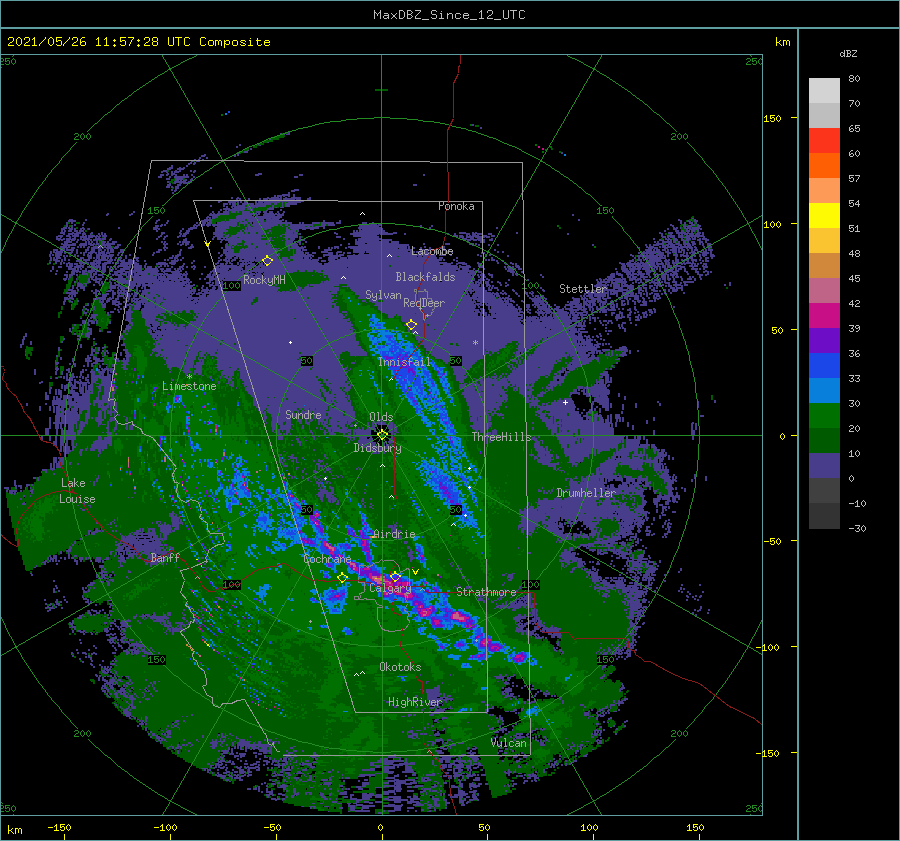
Task: Pick the orange 57-60 dBZ legend swatch
Action: [x=824, y=166]
